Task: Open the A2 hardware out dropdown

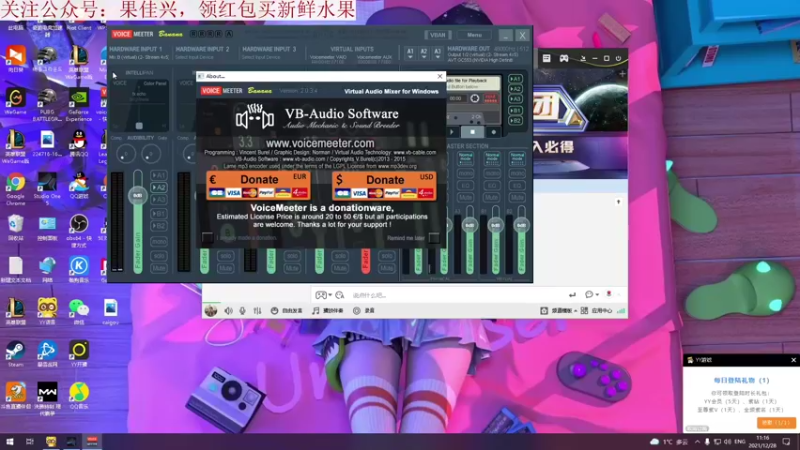Action: (423, 54)
